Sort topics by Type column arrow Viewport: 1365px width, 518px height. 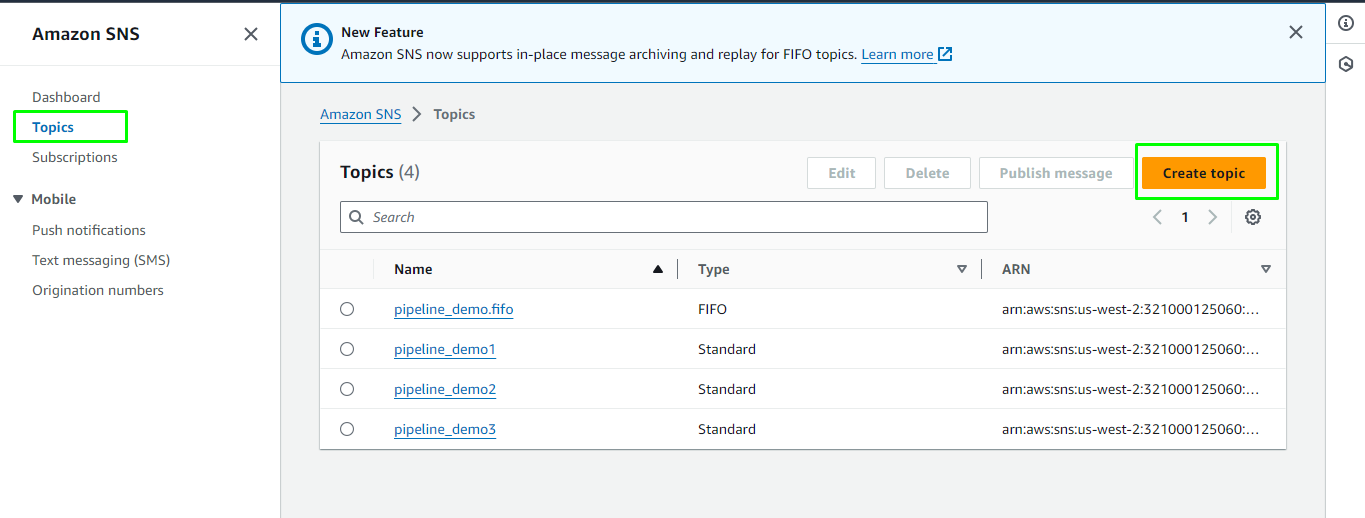point(962,269)
